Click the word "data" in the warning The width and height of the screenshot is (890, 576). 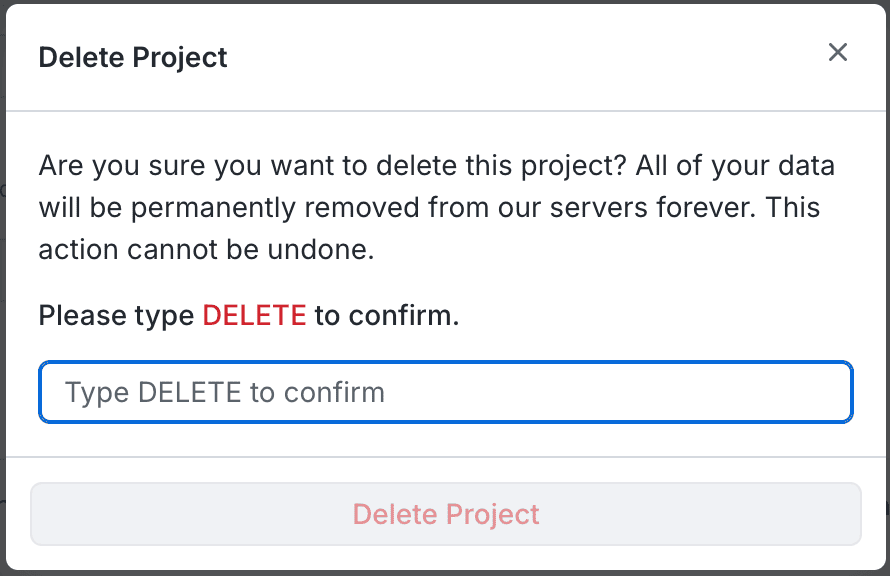(x=804, y=165)
